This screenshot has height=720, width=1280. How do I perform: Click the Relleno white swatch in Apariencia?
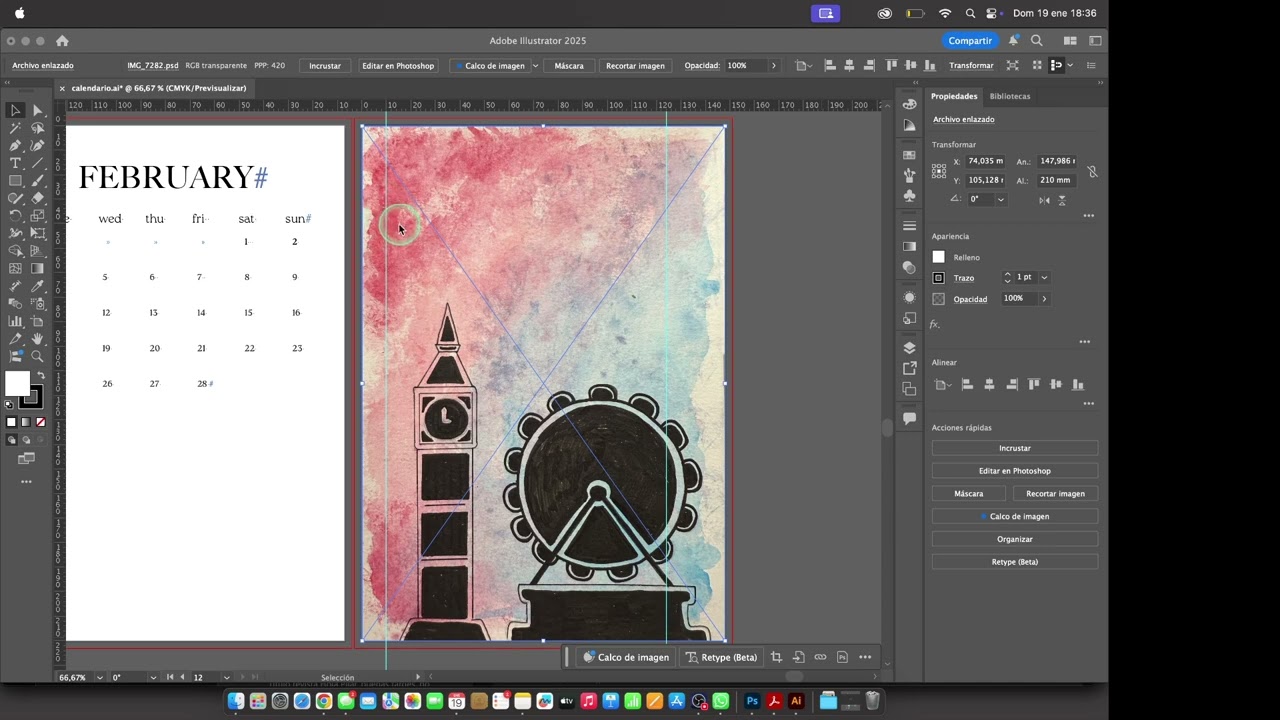pyautogui.click(x=938, y=257)
